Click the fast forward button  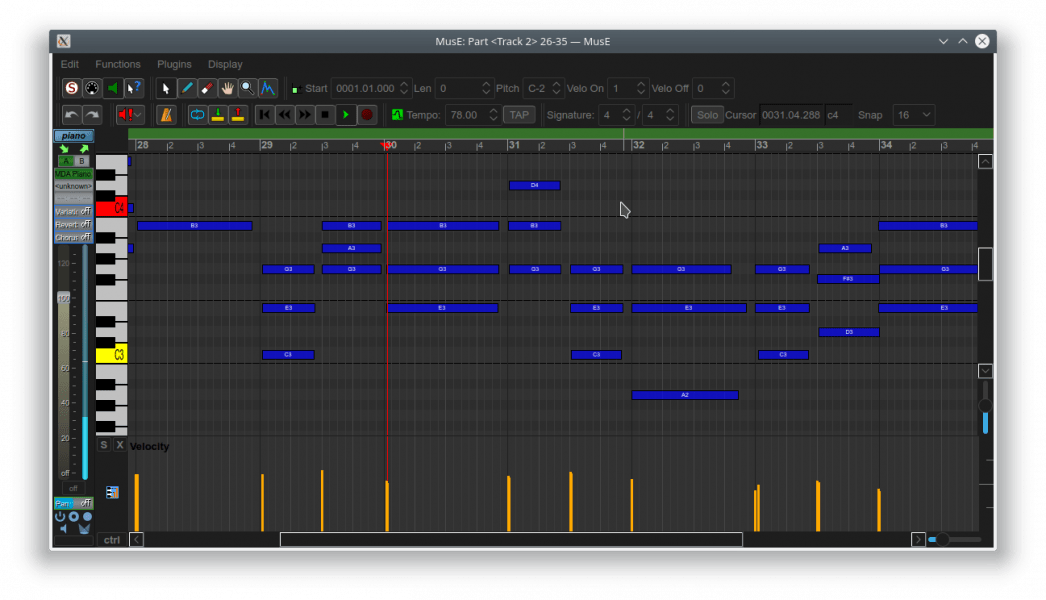305,115
